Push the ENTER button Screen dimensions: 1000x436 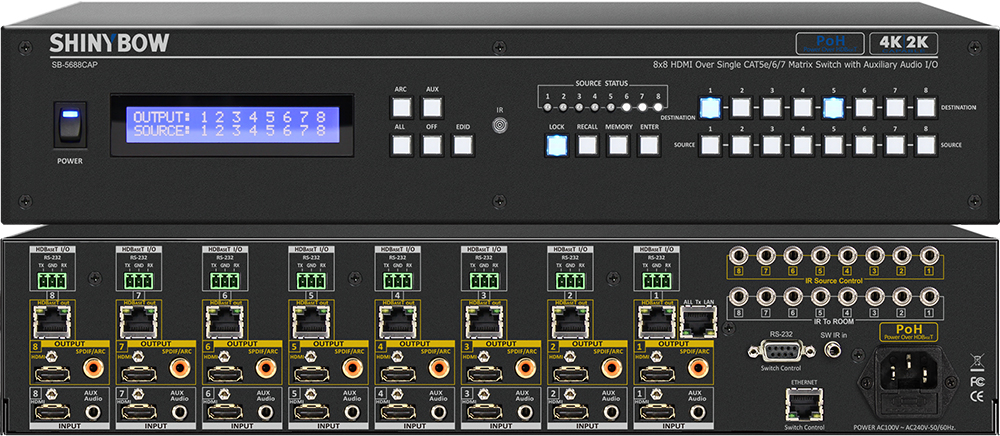click(x=649, y=145)
